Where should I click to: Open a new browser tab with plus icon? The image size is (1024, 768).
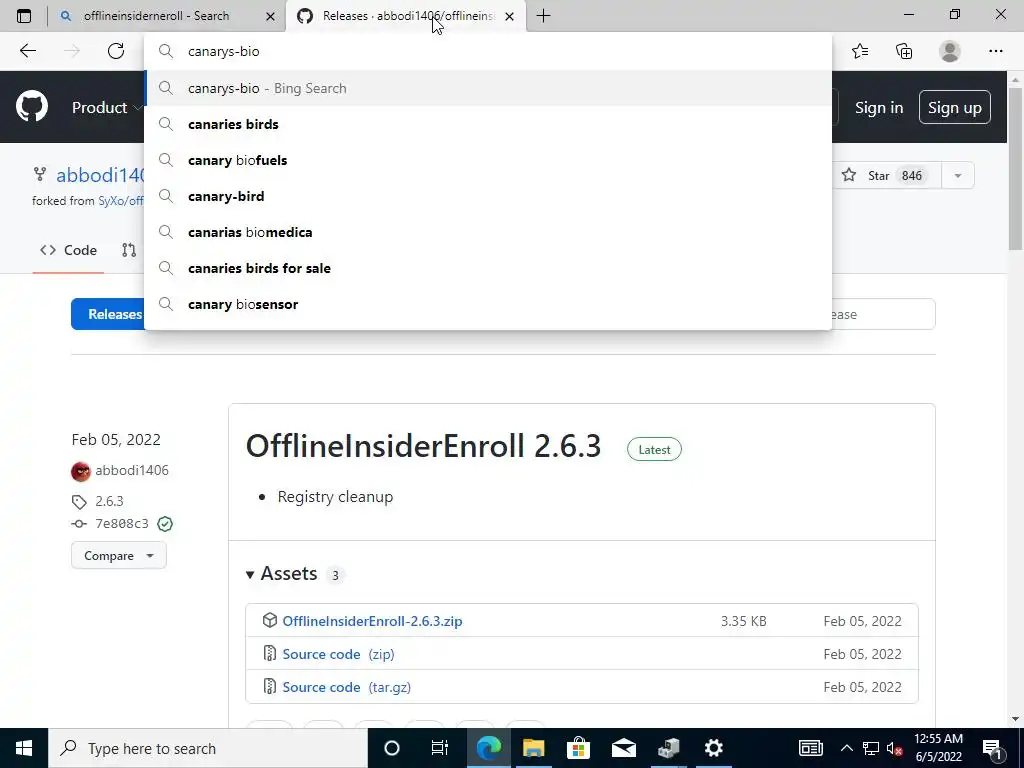[x=543, y=16]
